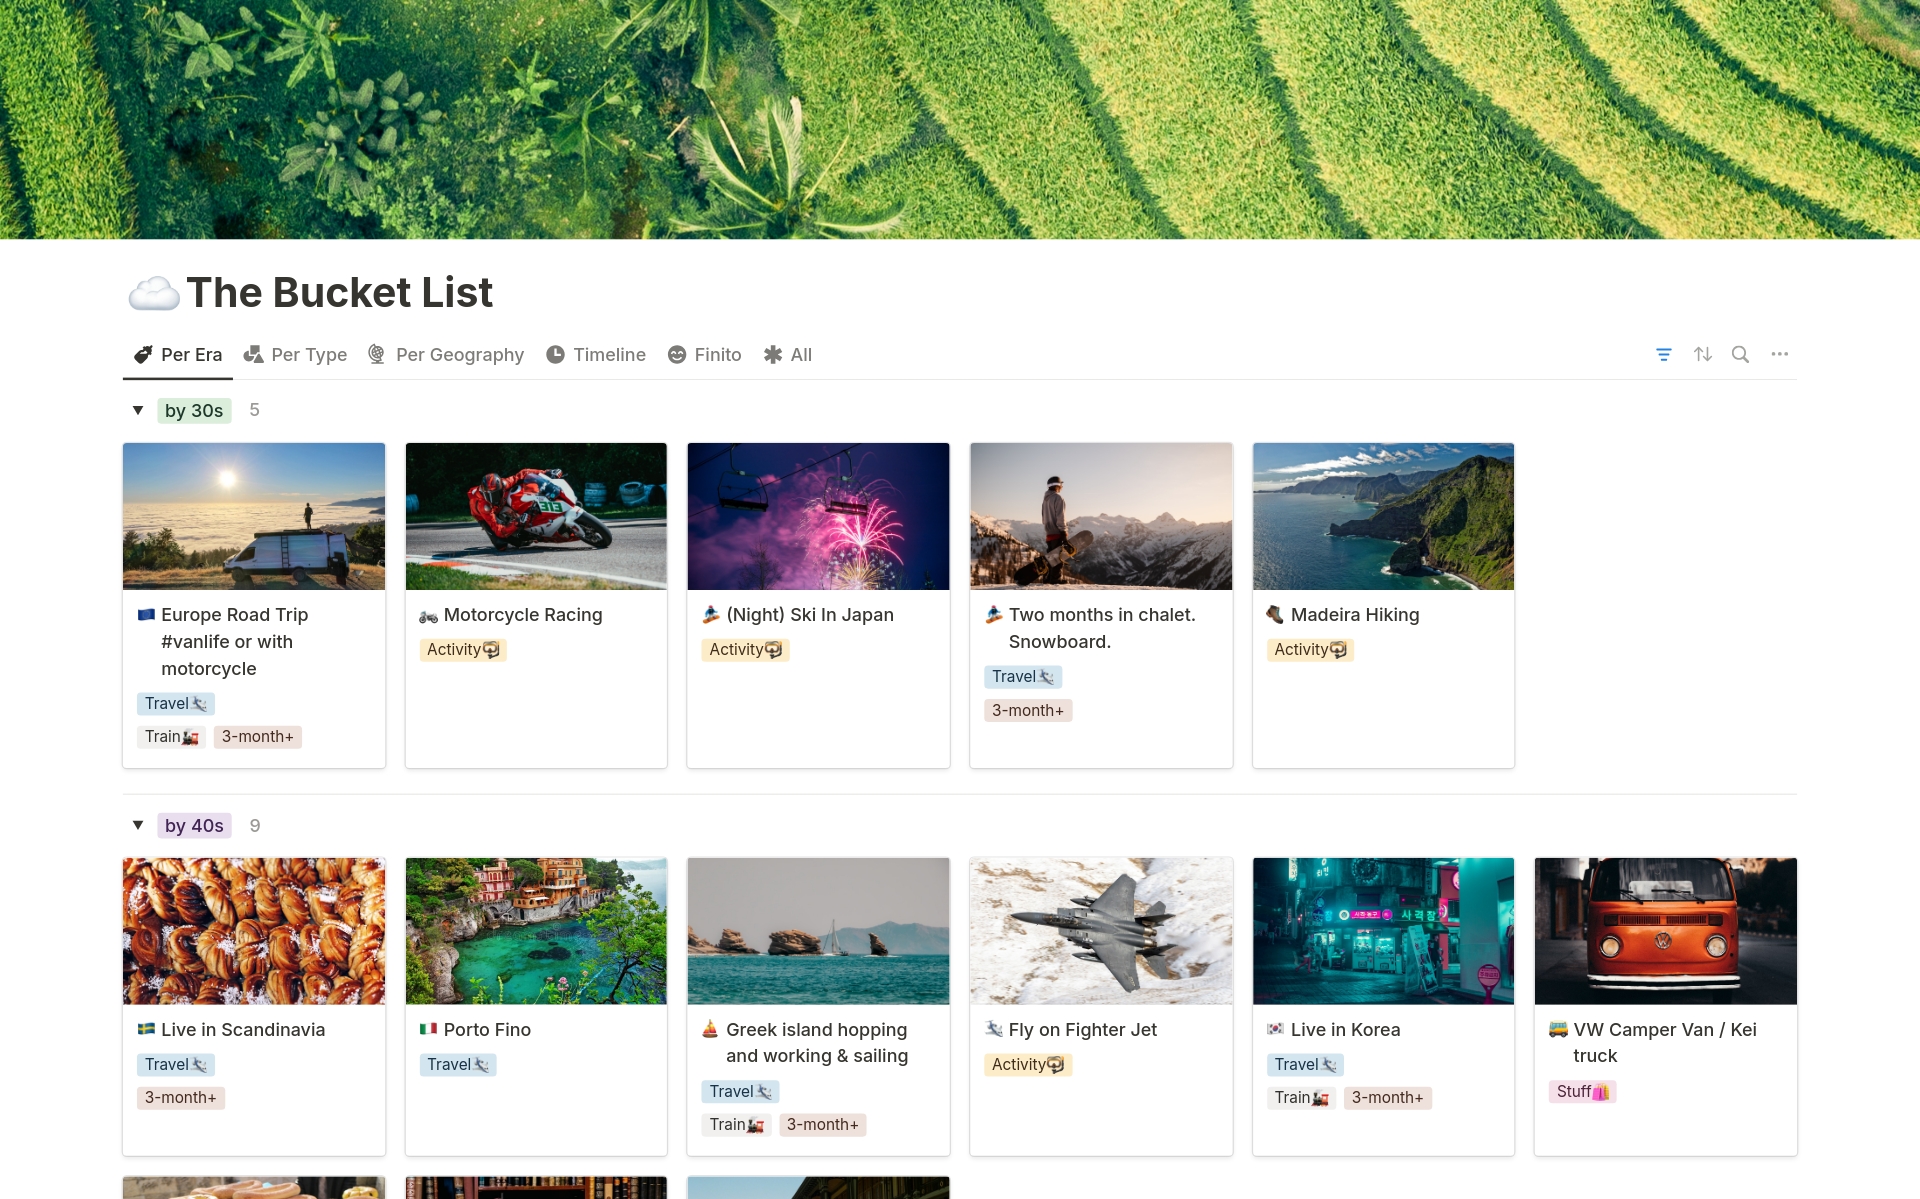The image size is (1920, 1199).
Task: Open the Fly on Fighter Jet thumbnail
Action: (1100, 931)
